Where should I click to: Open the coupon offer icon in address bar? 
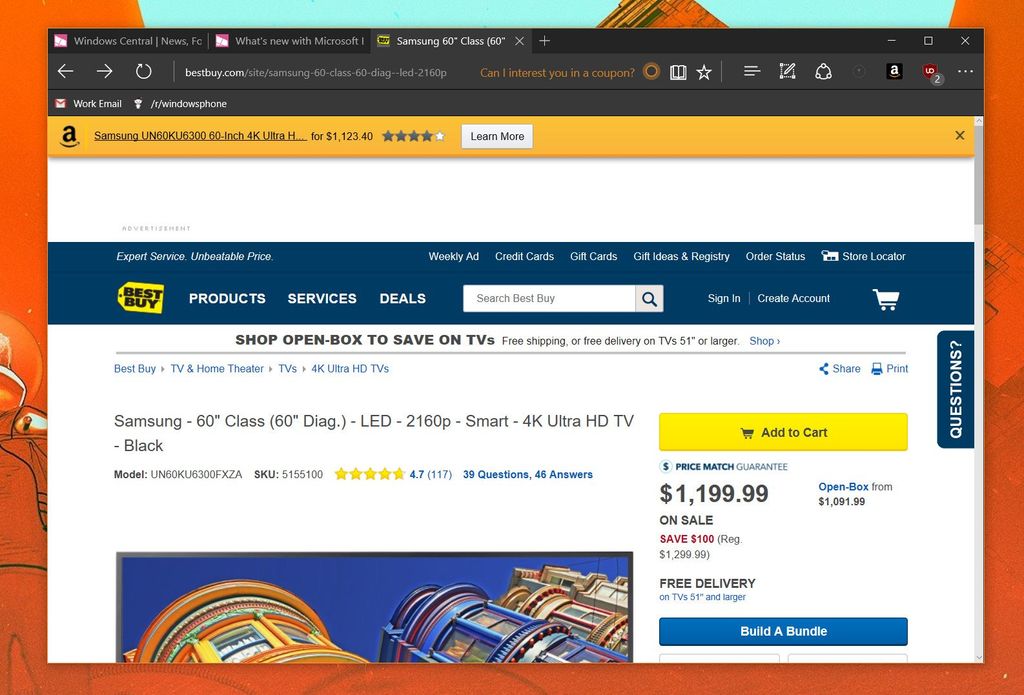[x=651, y=72]
